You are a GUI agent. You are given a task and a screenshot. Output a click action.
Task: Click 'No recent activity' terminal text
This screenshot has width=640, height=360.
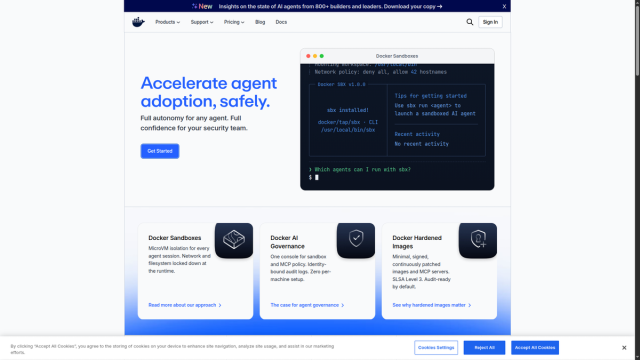pyautogui.click(x=422, y=144)
